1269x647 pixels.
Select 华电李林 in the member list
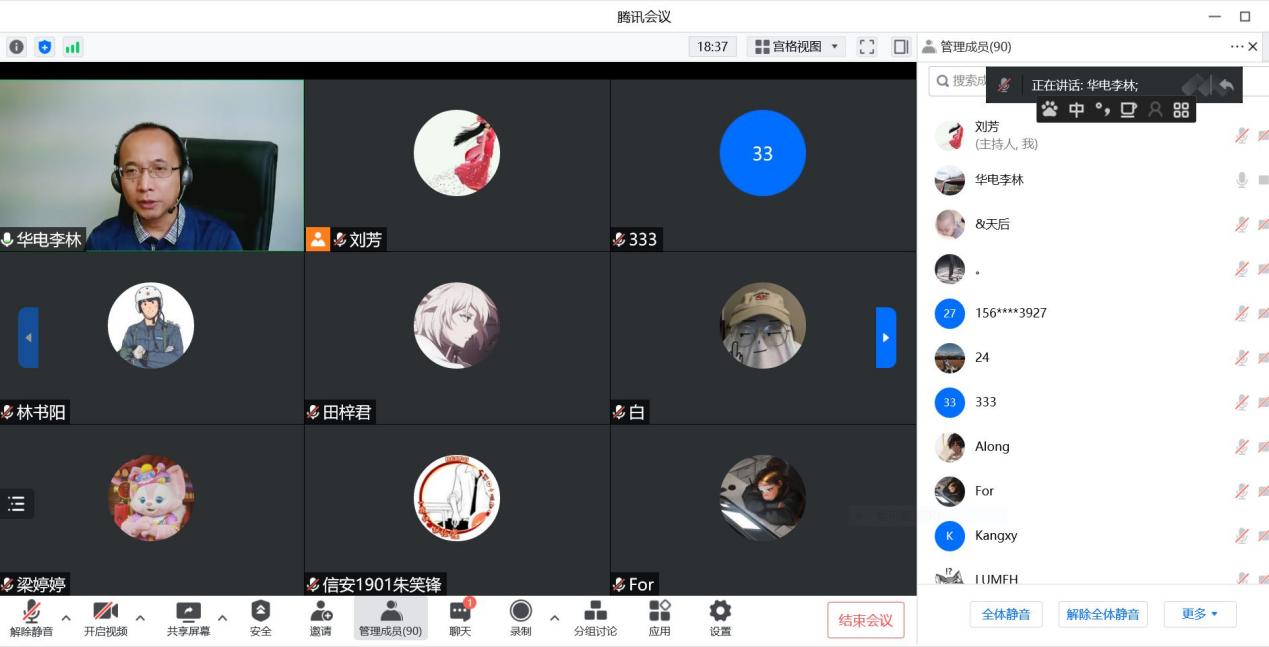coord(1000,180)
